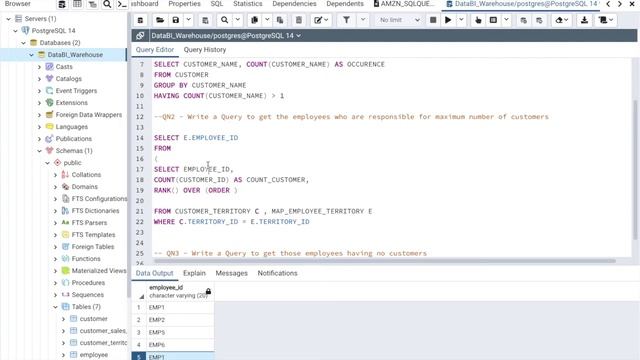
Task: Switch to the Dependents tab
Action: (345, 4)
